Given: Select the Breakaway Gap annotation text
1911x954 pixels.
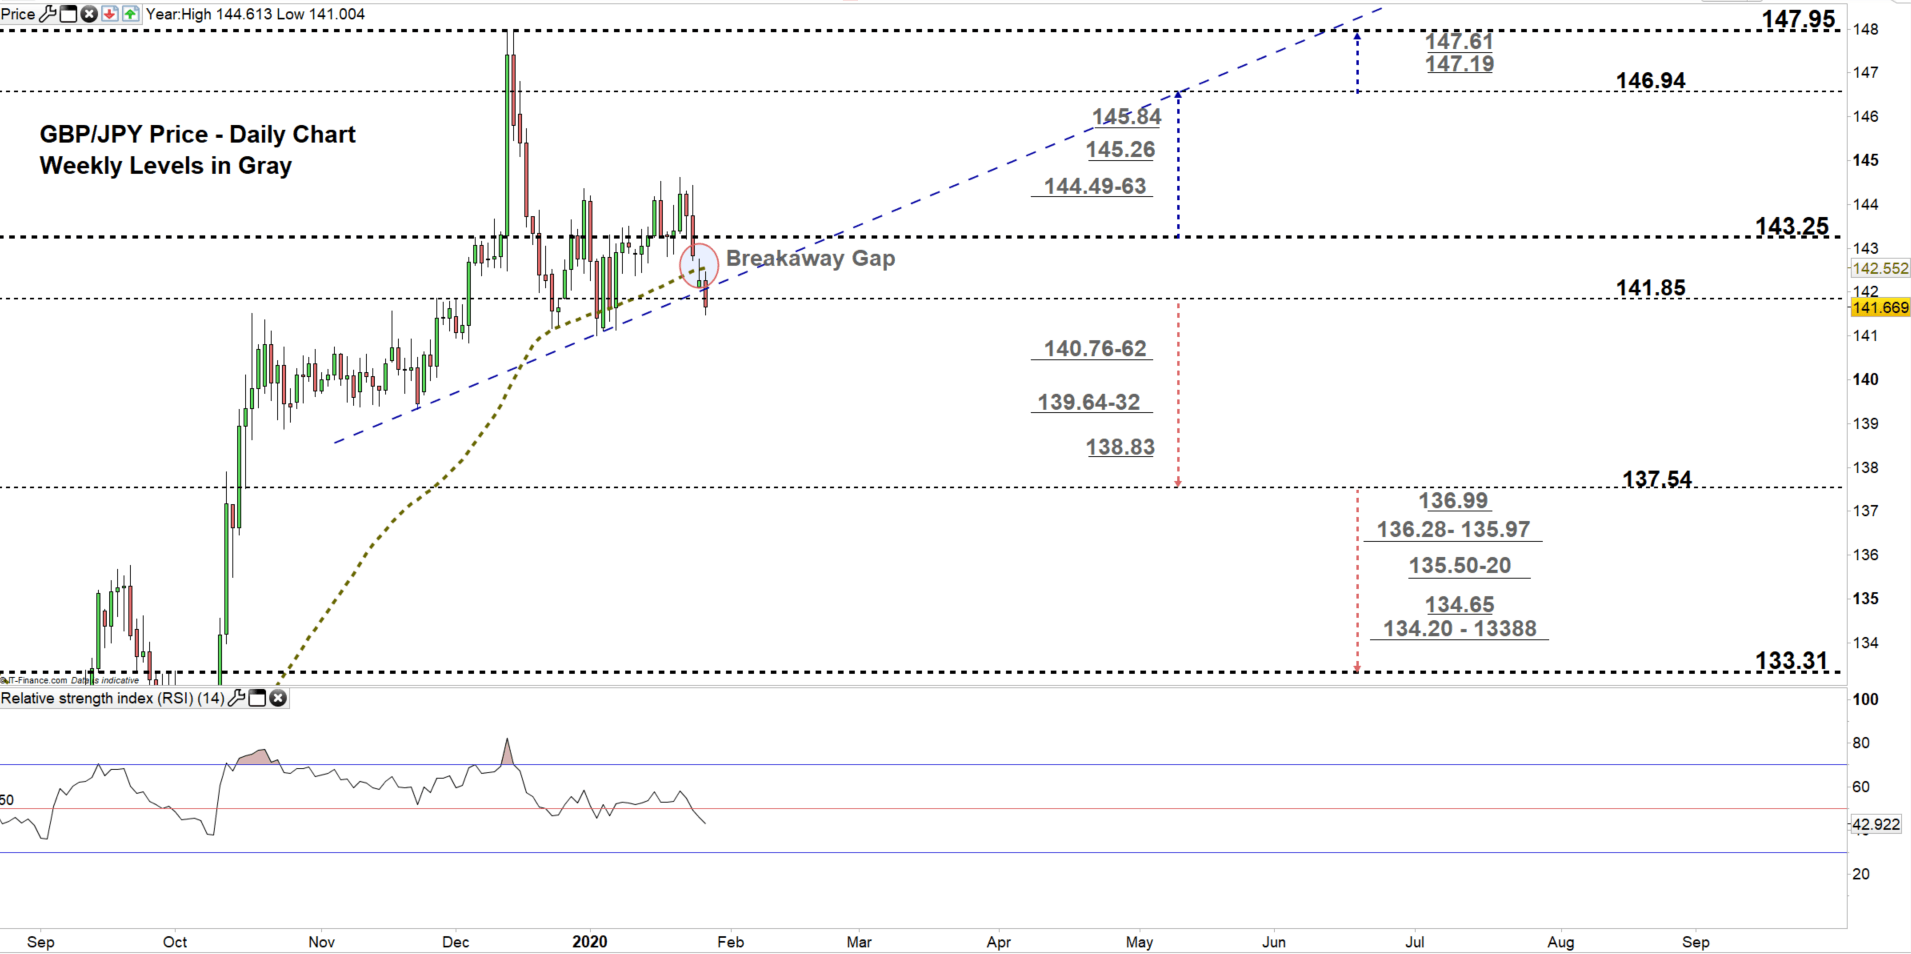Looking at the screenshot, I should (810, 258).
